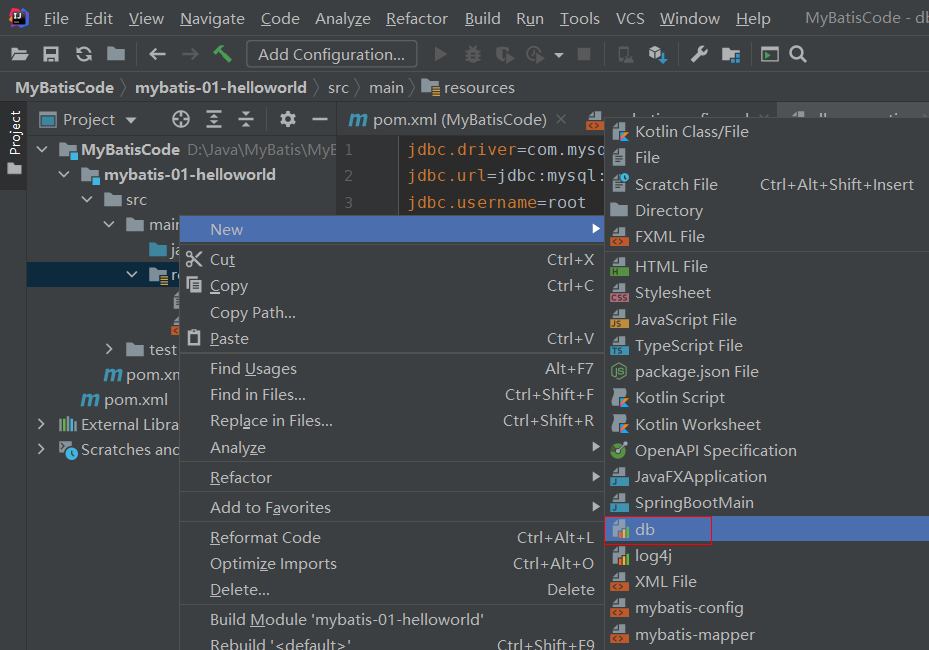Click Run Anything terminal-window icon
The height and width of the screenshot is (650, 929).
coord(770,55)
